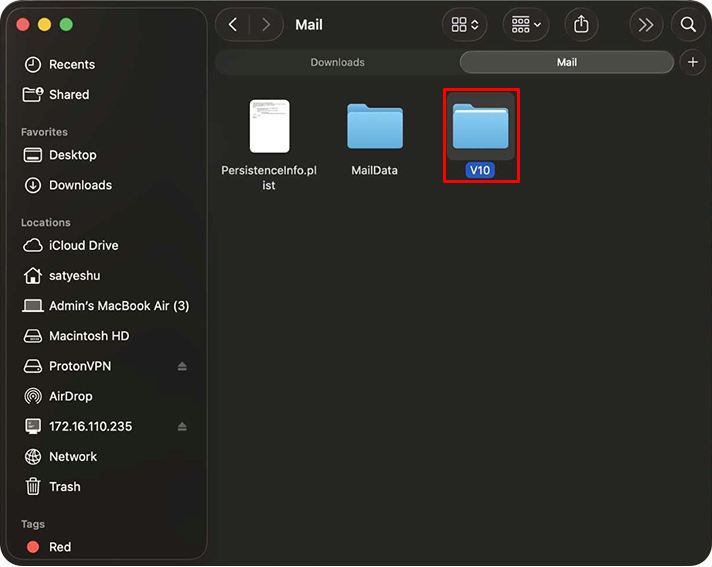Viewport: 712px width, 567px height.
Task: Click the Recents clock icon
Action: coord(33,64)
